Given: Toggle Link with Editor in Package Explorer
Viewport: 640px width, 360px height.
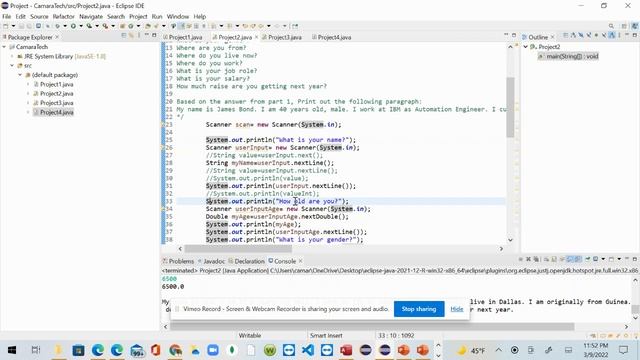Looking at the screenshot, I should [131, 36].
